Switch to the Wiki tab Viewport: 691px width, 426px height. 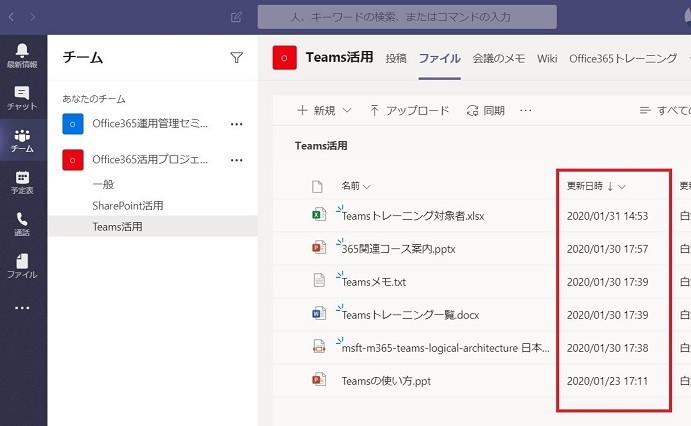(547, 58)
